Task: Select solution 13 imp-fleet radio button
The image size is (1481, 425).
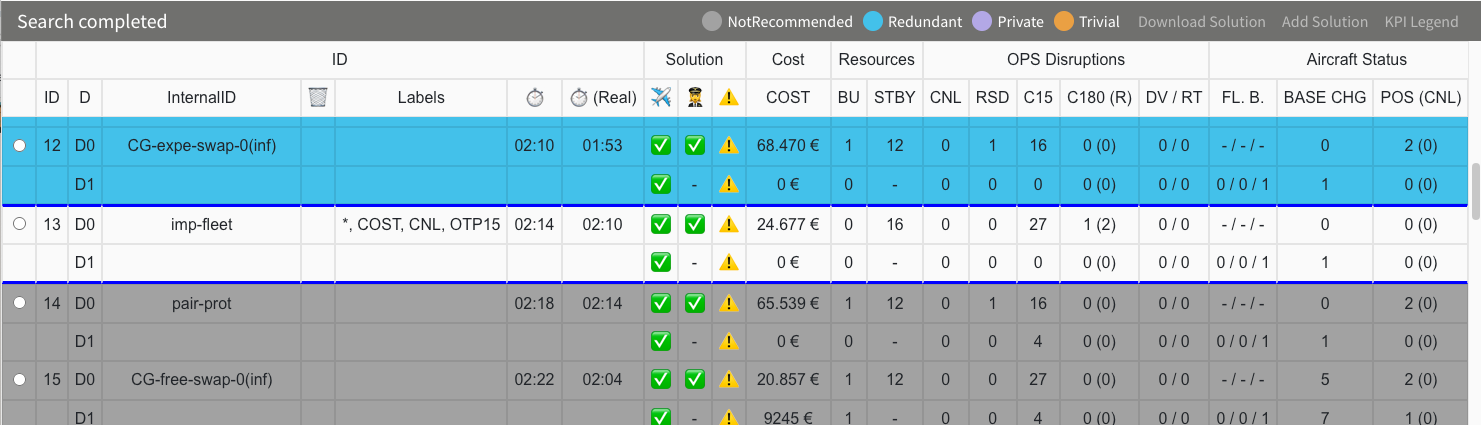Action: pos(19,225)
